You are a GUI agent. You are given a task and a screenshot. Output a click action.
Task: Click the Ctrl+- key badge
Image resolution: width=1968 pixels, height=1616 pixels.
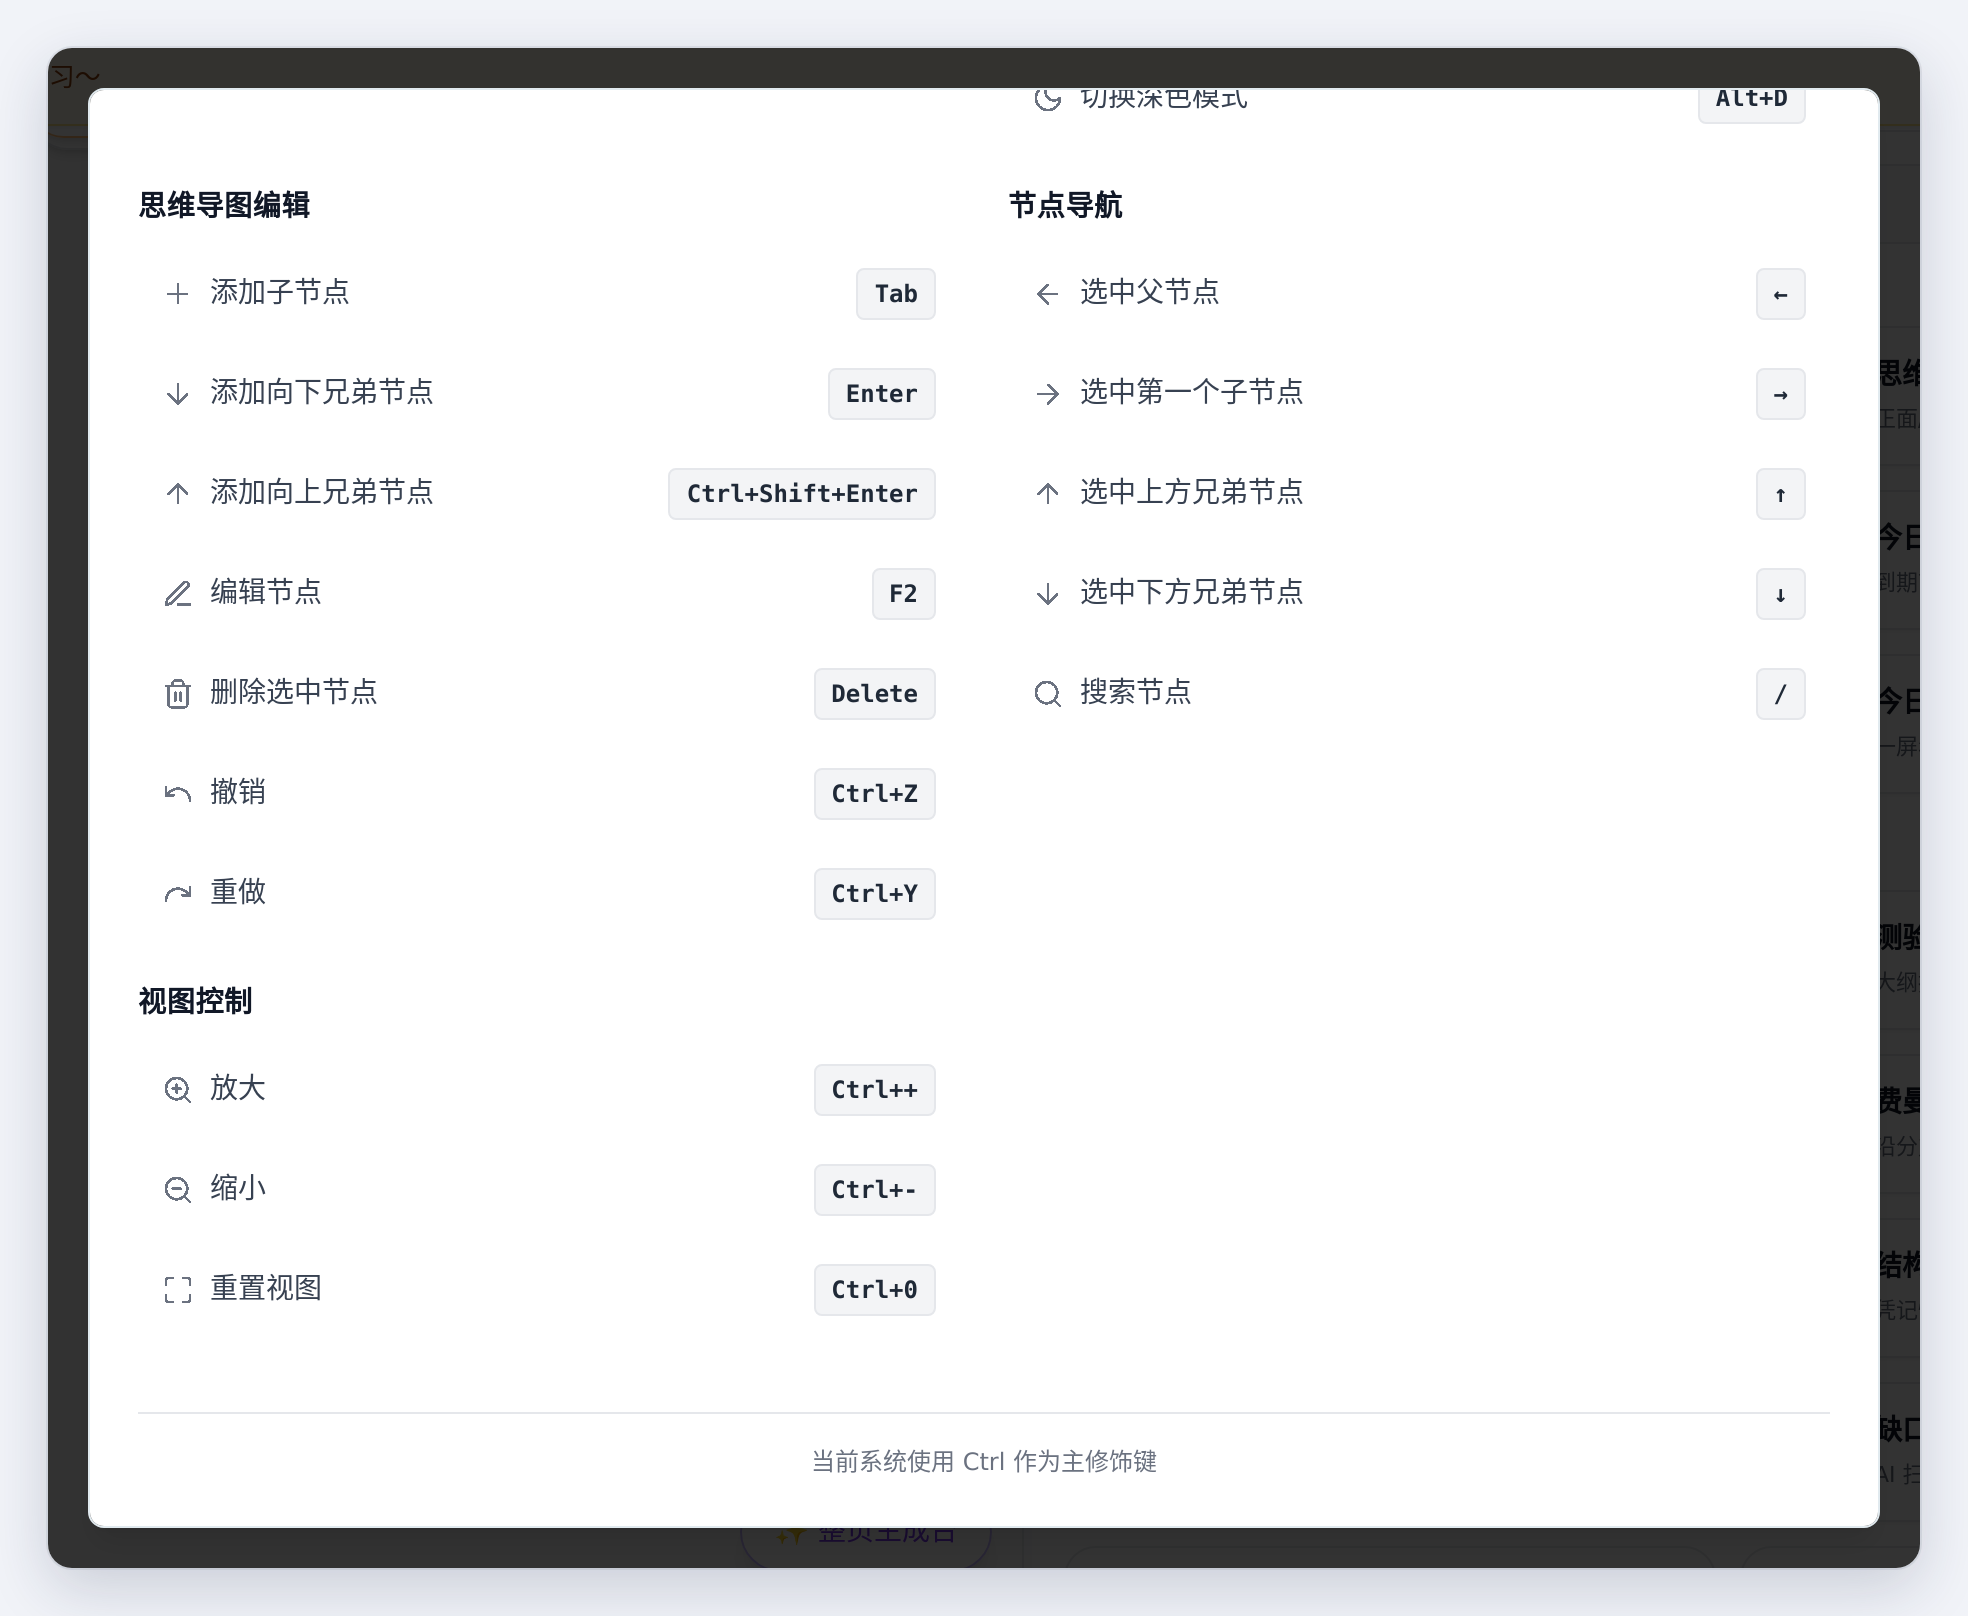pyautogui.click(x=875, y=1190)
